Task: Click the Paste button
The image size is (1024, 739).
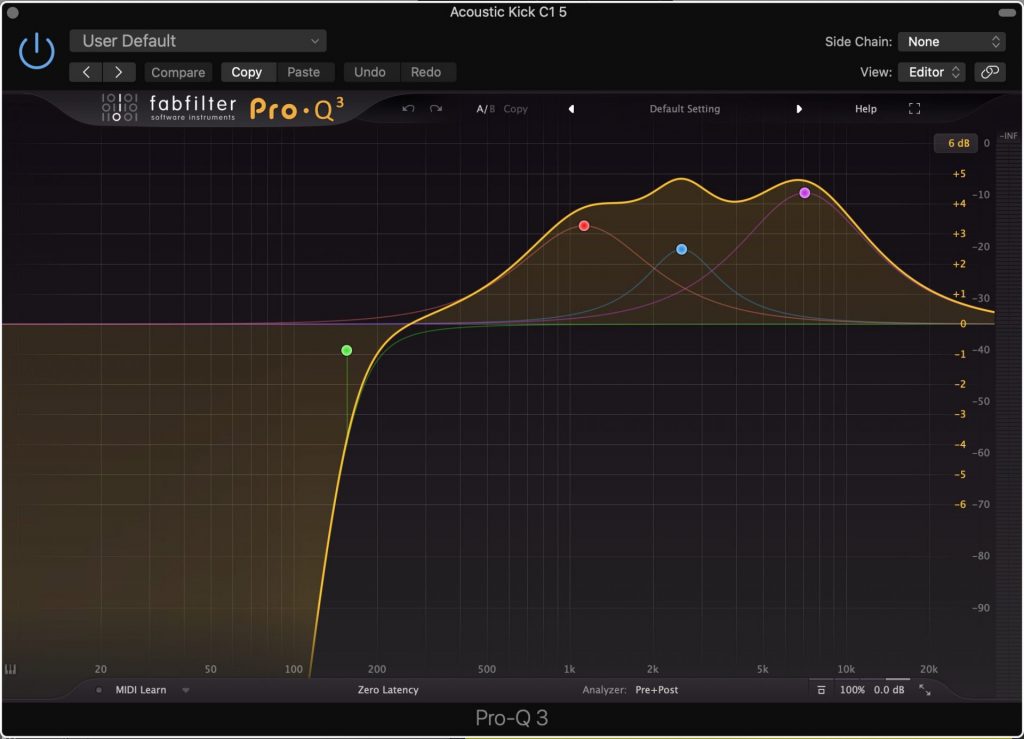Action: (304, 72)
